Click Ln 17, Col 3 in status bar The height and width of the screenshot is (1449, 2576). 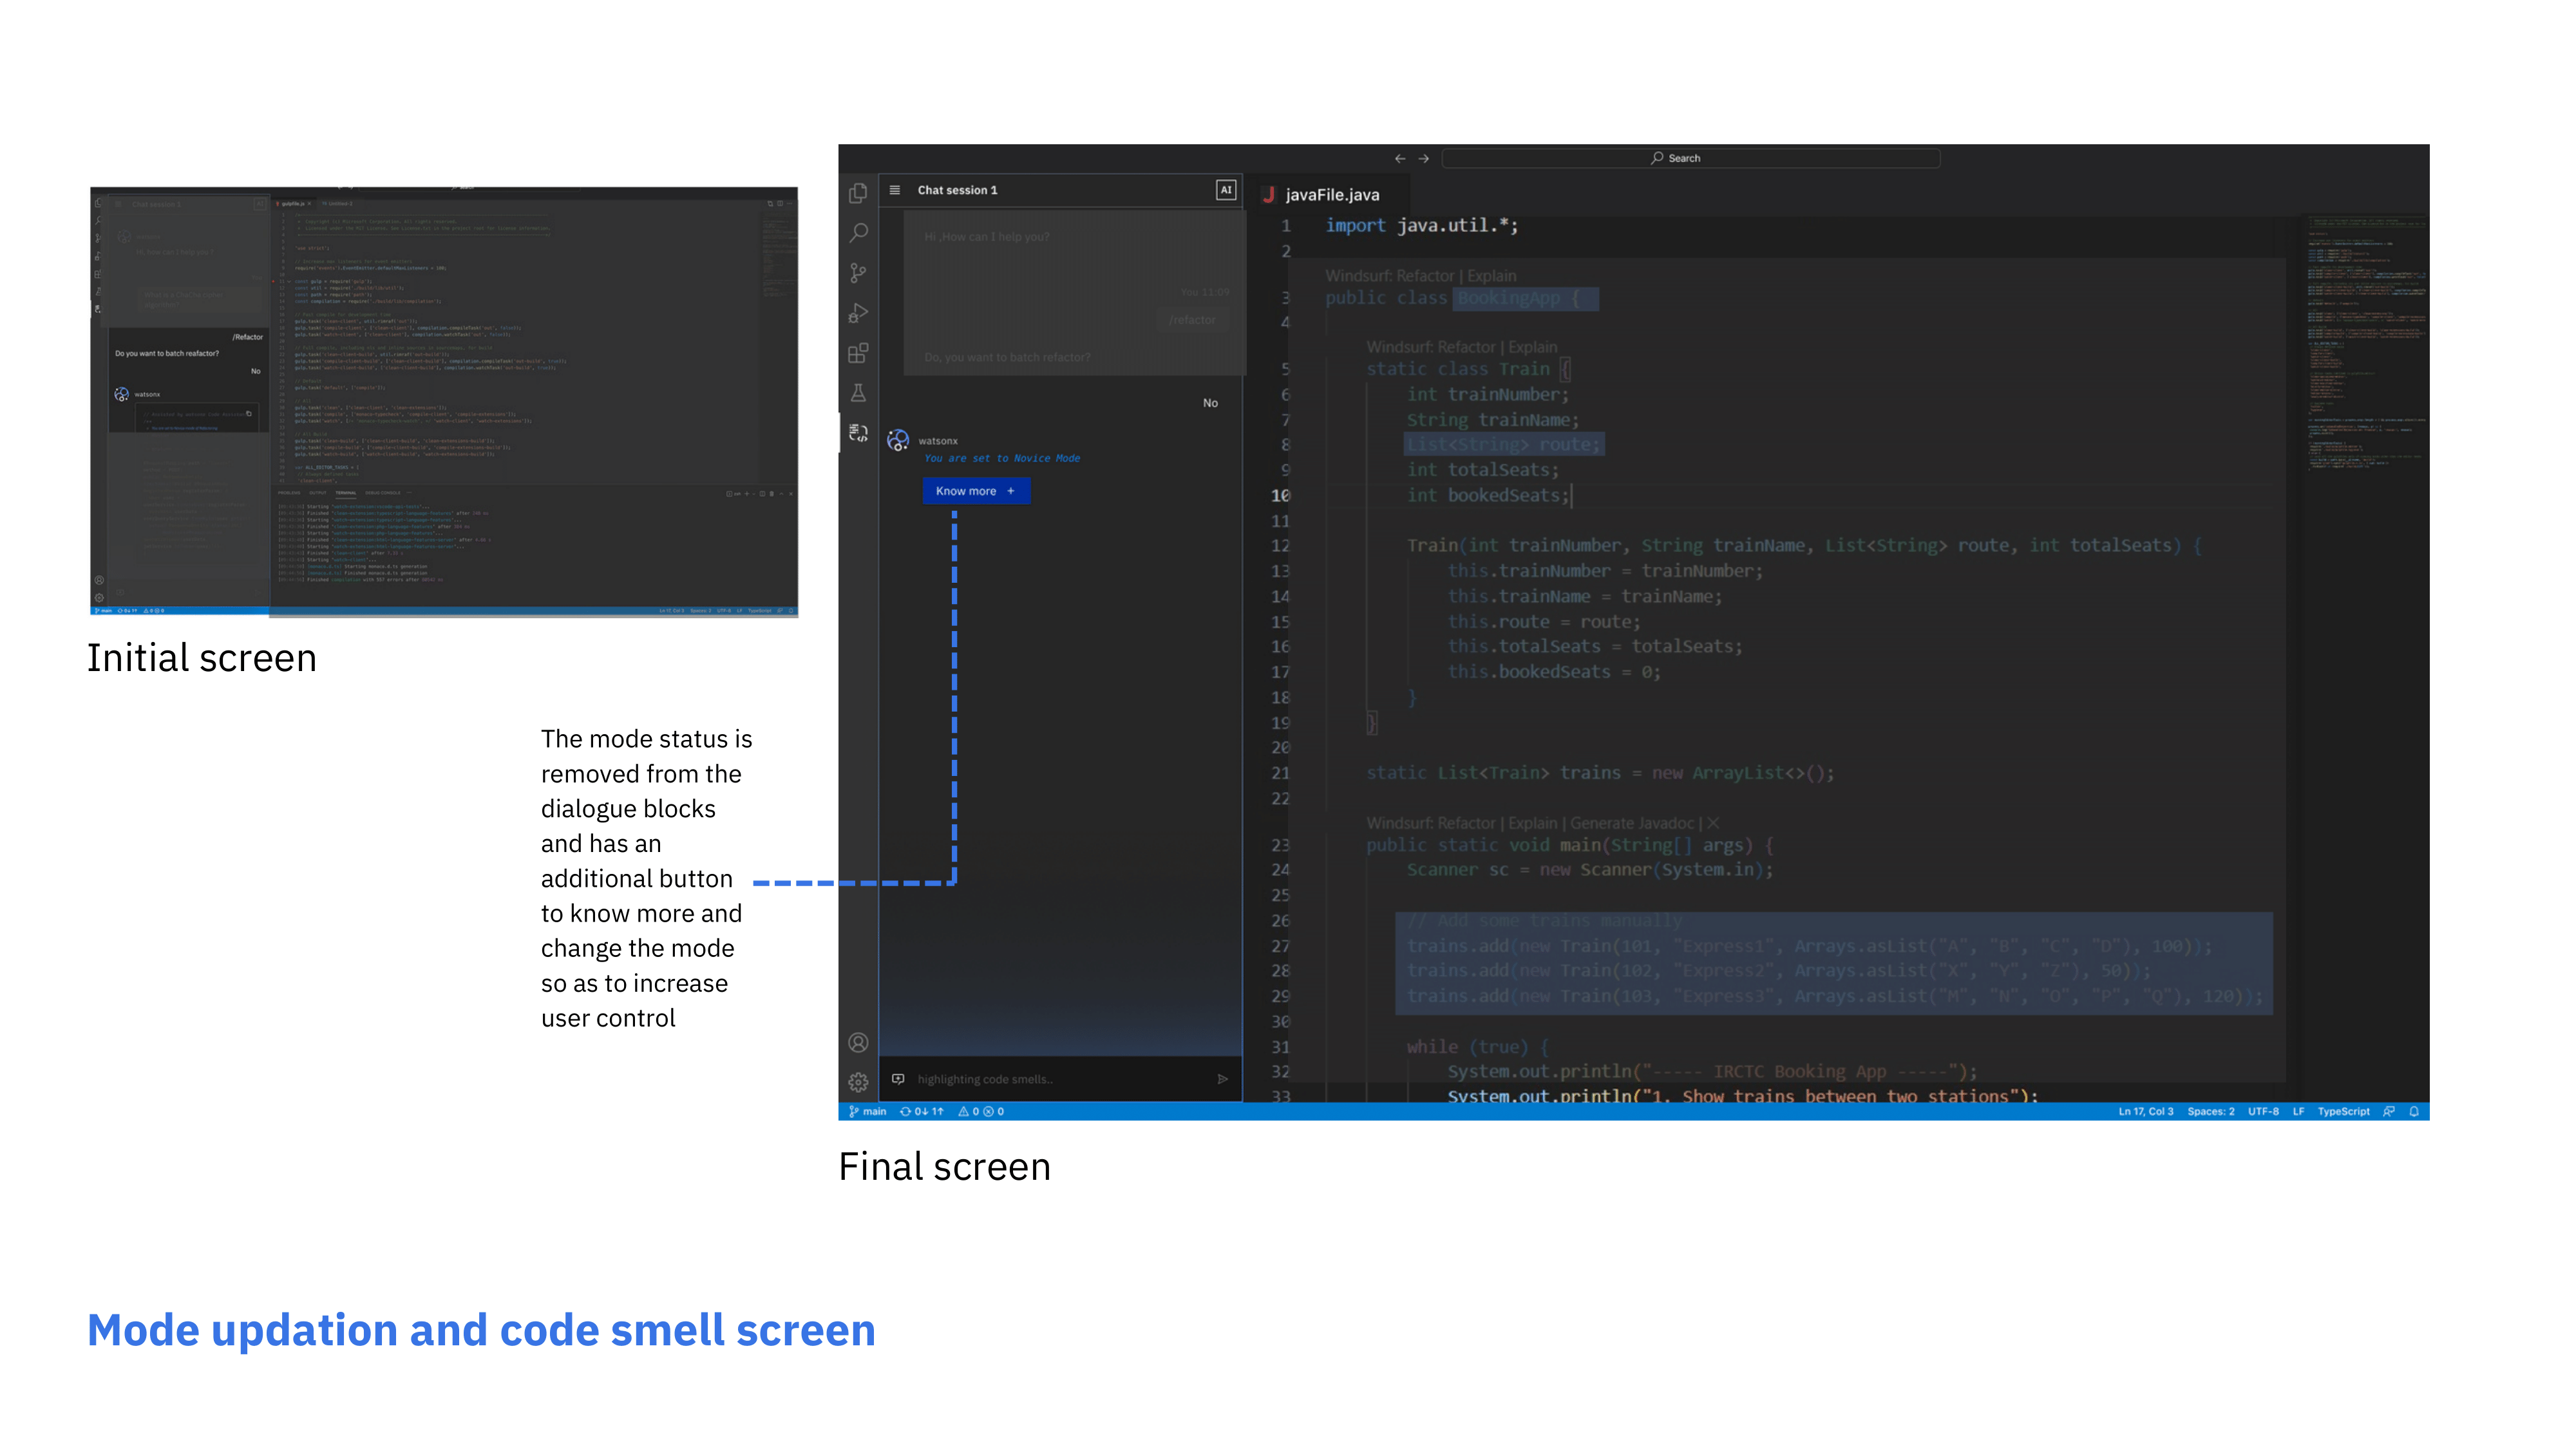click(2145, 1111)
